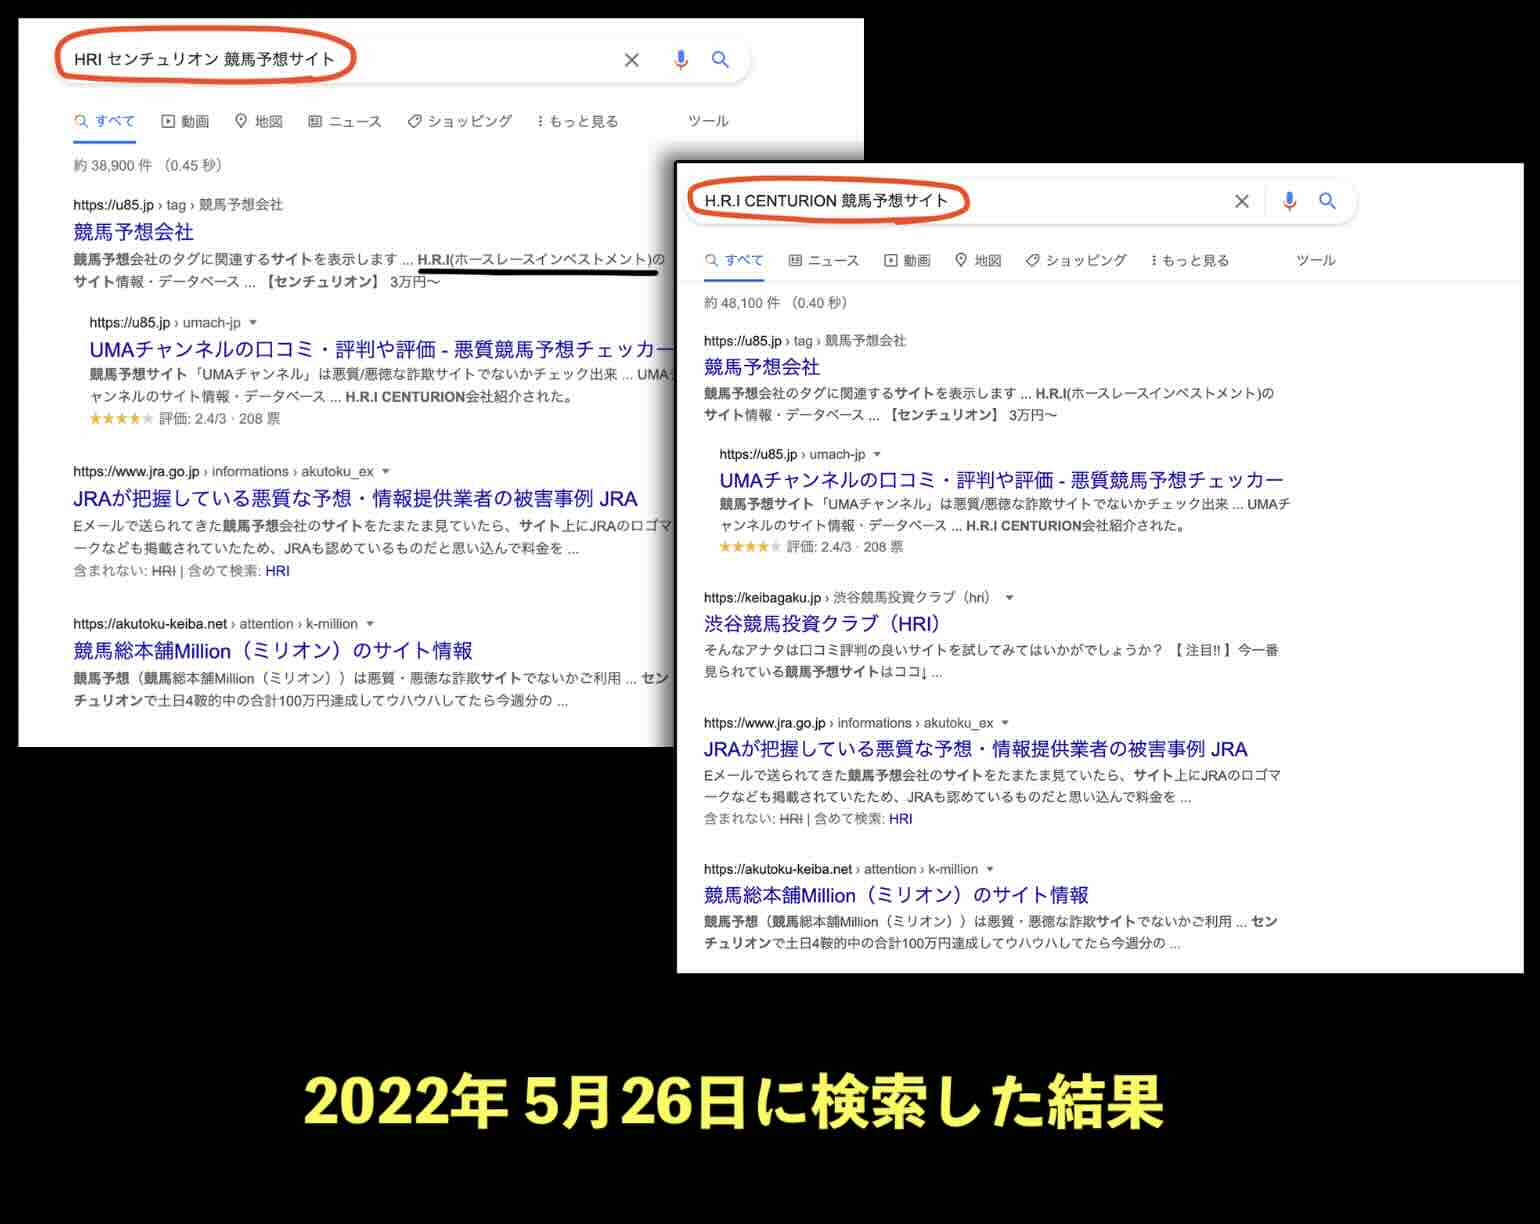Open ショッピング tab in left window
Viewport: 1540px width, 1224px height.
(459, 121)
